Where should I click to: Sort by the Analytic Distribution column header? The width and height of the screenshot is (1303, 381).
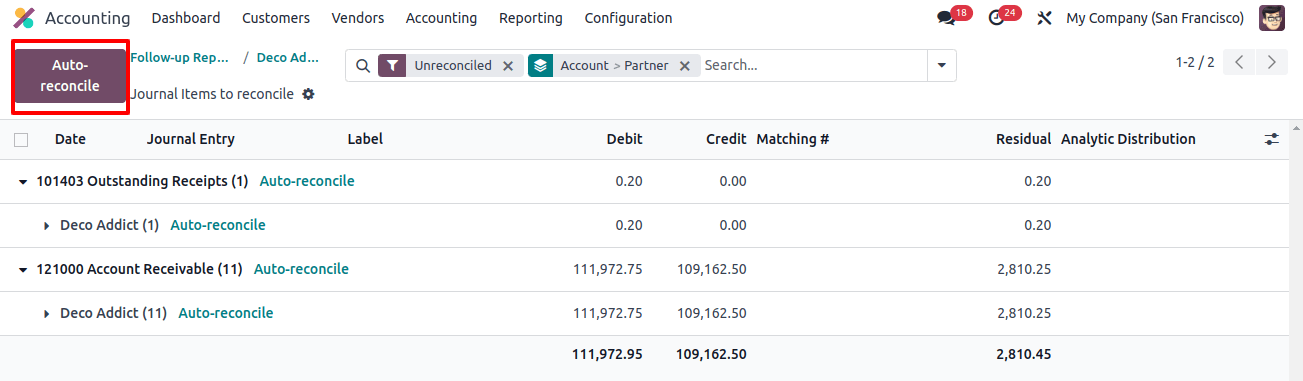1128,139
